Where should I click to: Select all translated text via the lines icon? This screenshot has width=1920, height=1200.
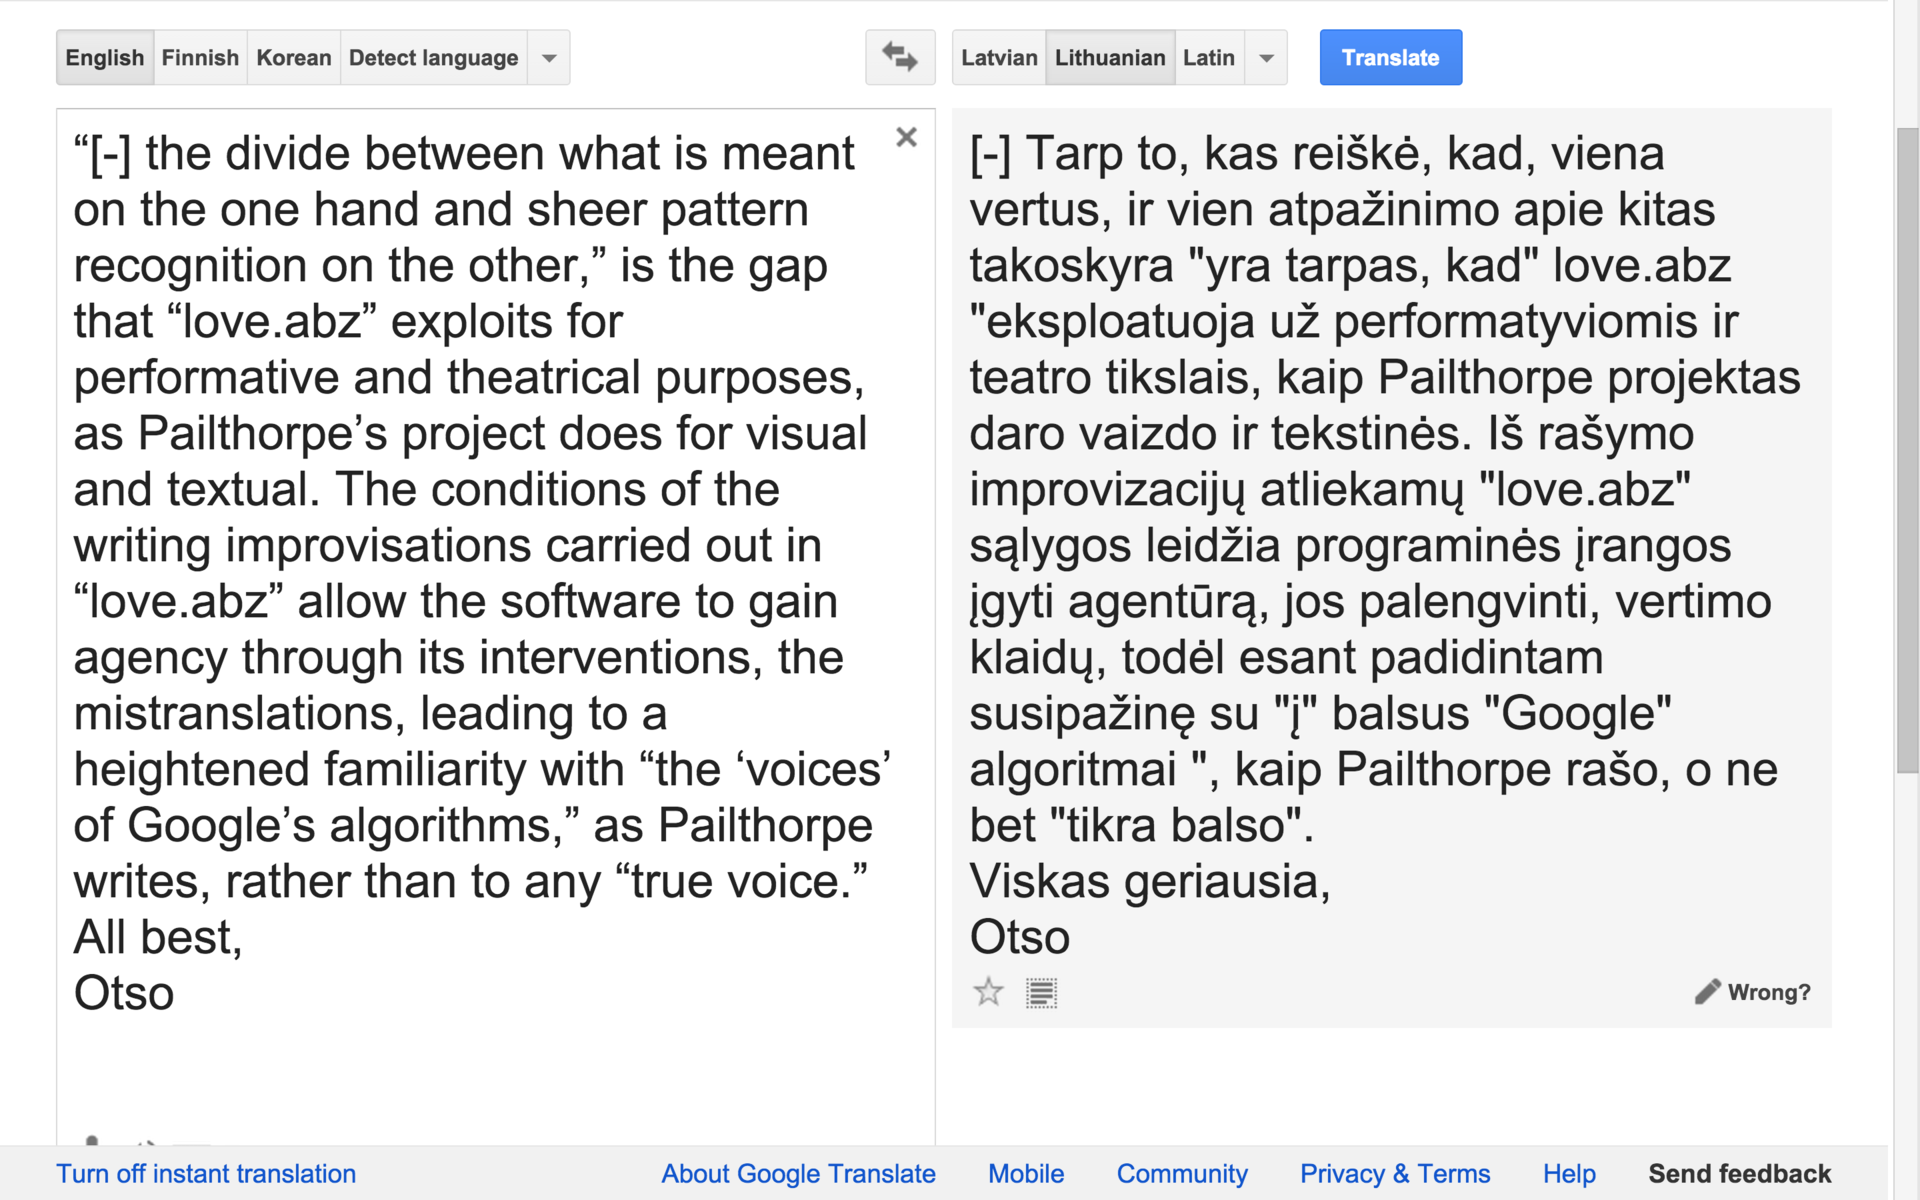(x=1041, y=992)
